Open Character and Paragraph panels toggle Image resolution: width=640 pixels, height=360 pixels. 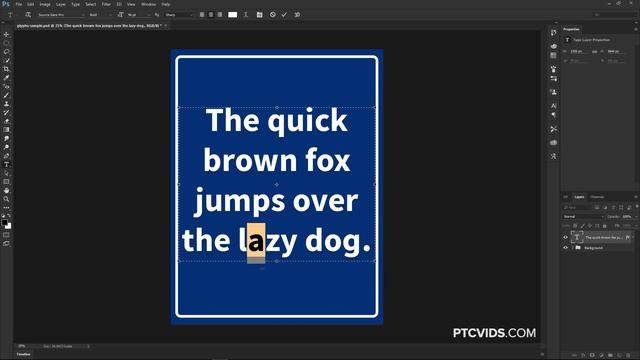tap(260, 15)
